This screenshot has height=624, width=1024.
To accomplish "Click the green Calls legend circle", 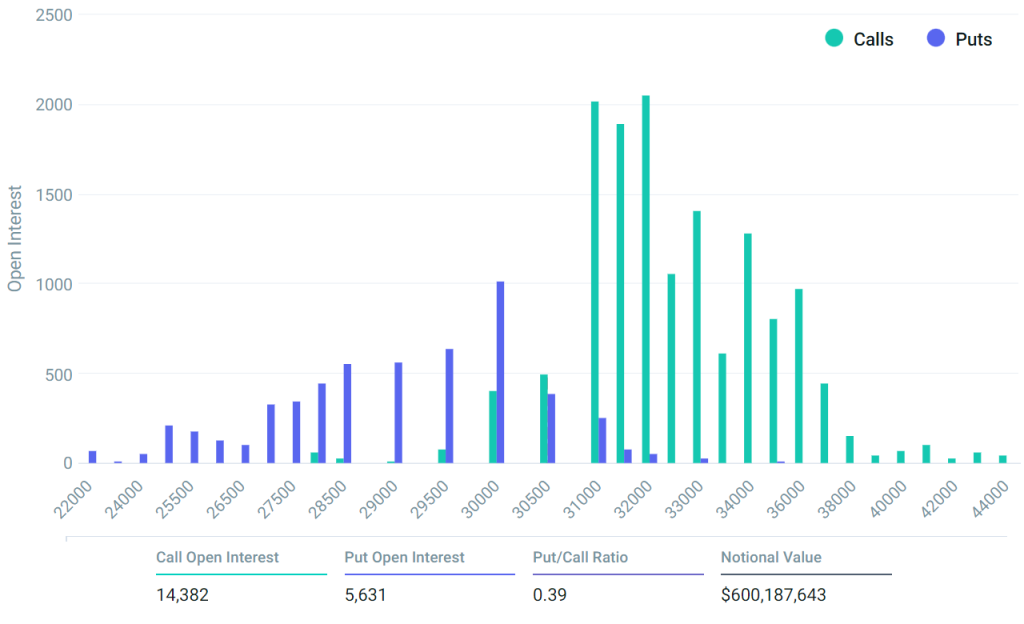I will click(x=833, y=39).
